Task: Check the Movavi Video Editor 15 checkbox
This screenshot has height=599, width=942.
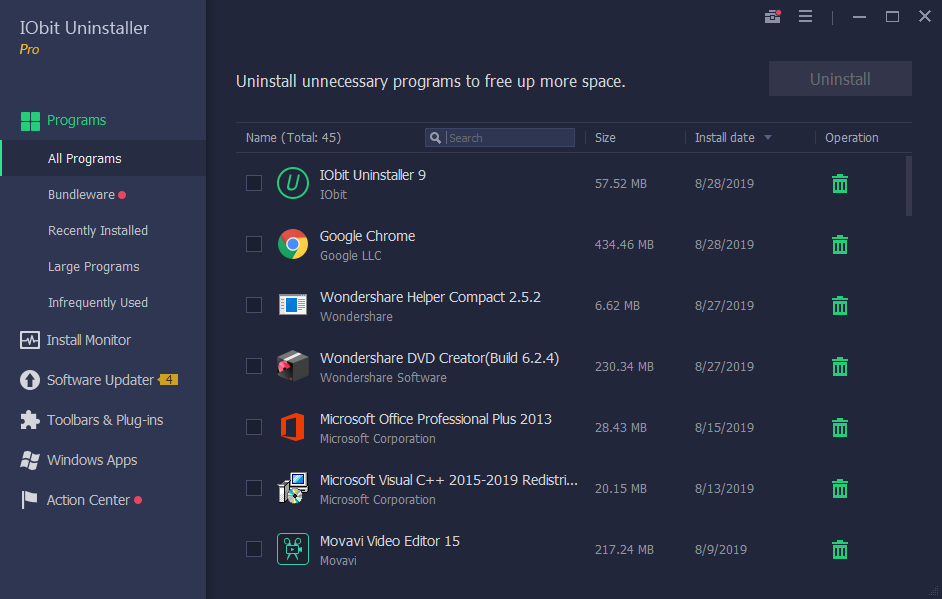Action: pyautogui.click(x=254, y=549)
